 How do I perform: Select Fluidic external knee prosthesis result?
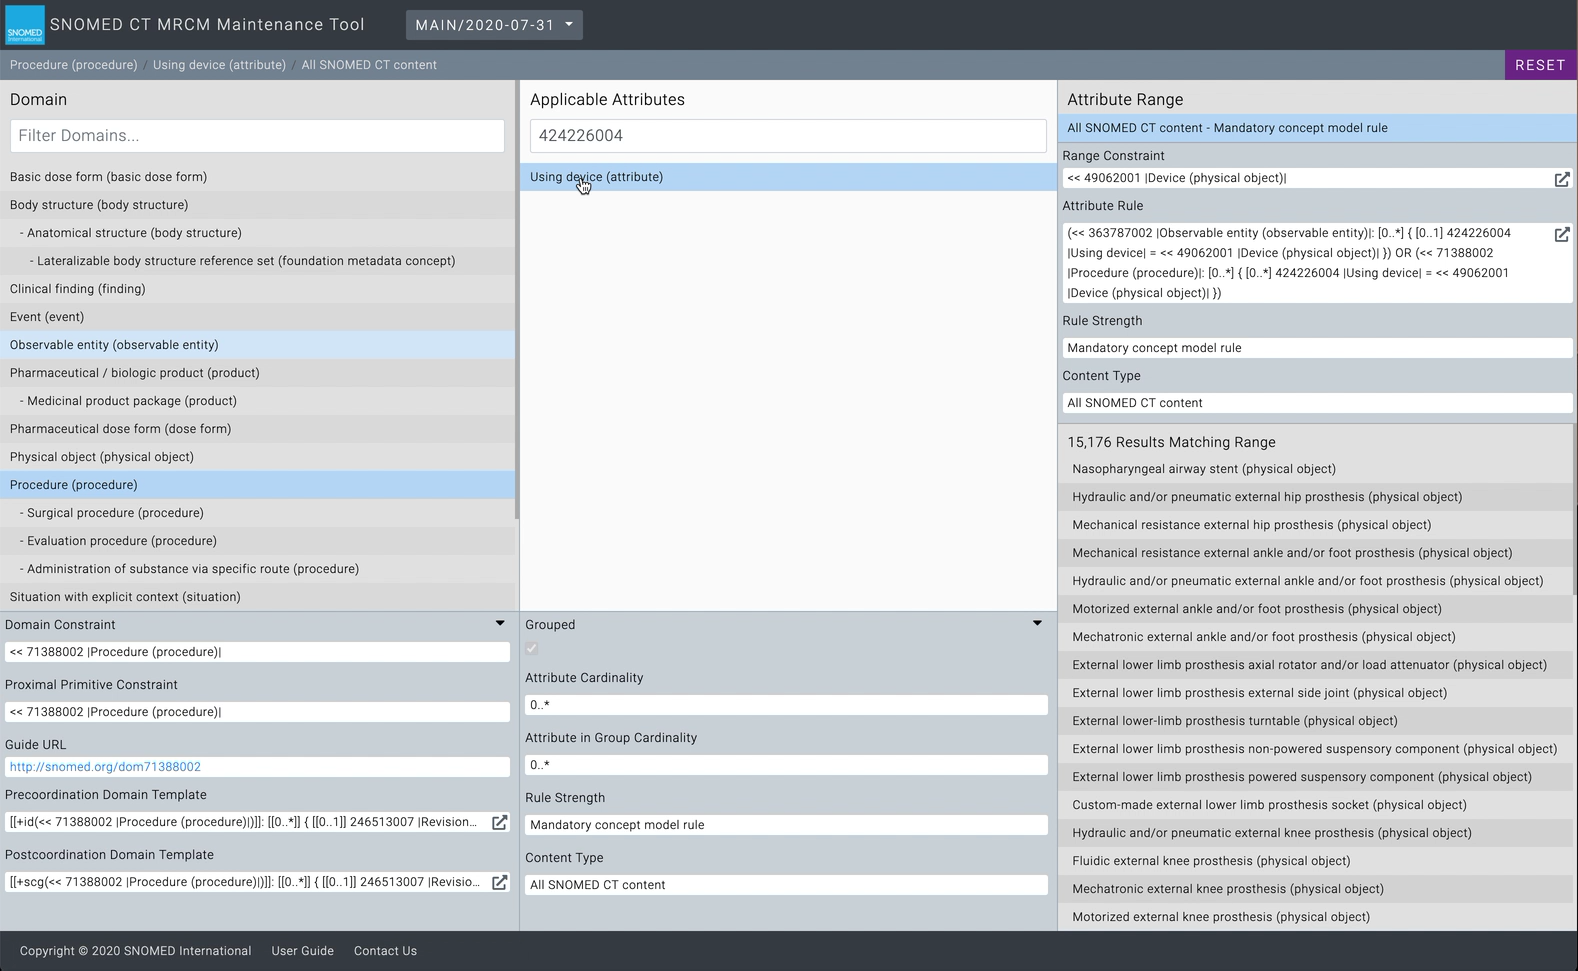tap(1315, 861)
